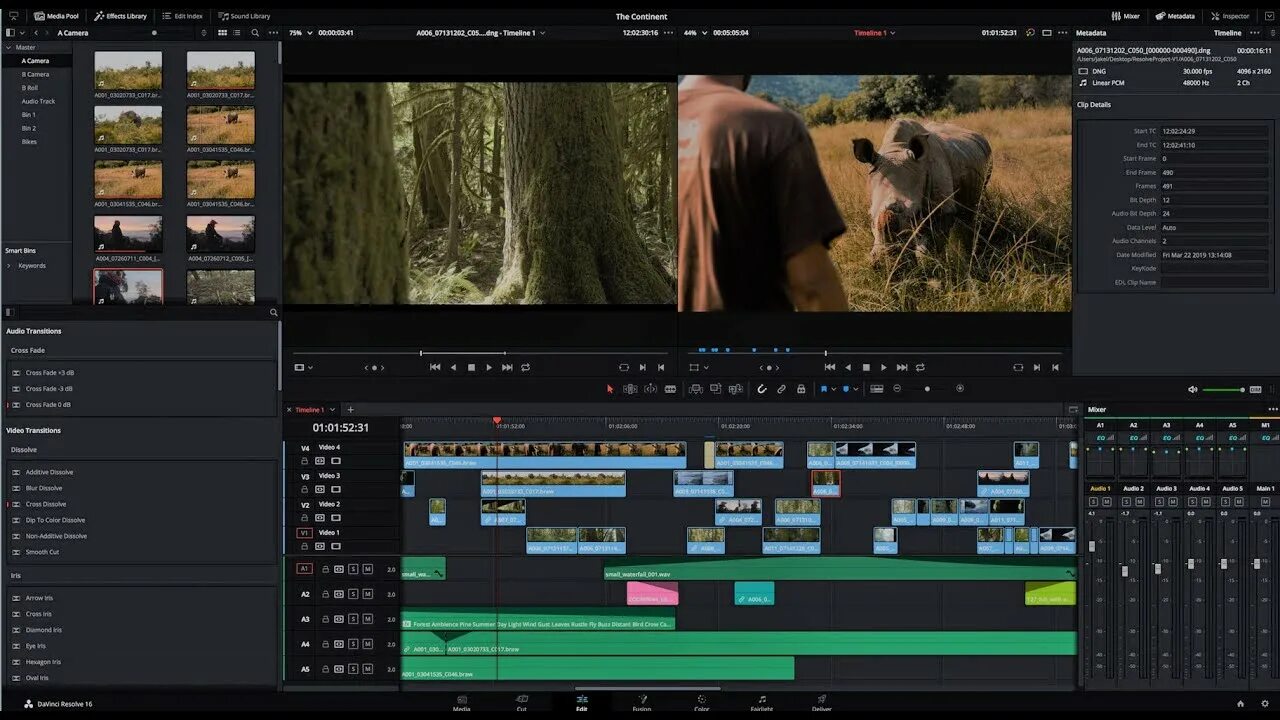Open the Edit Index panel
This screenshot has height=720, width=1280.
click(x=182, y=16)
